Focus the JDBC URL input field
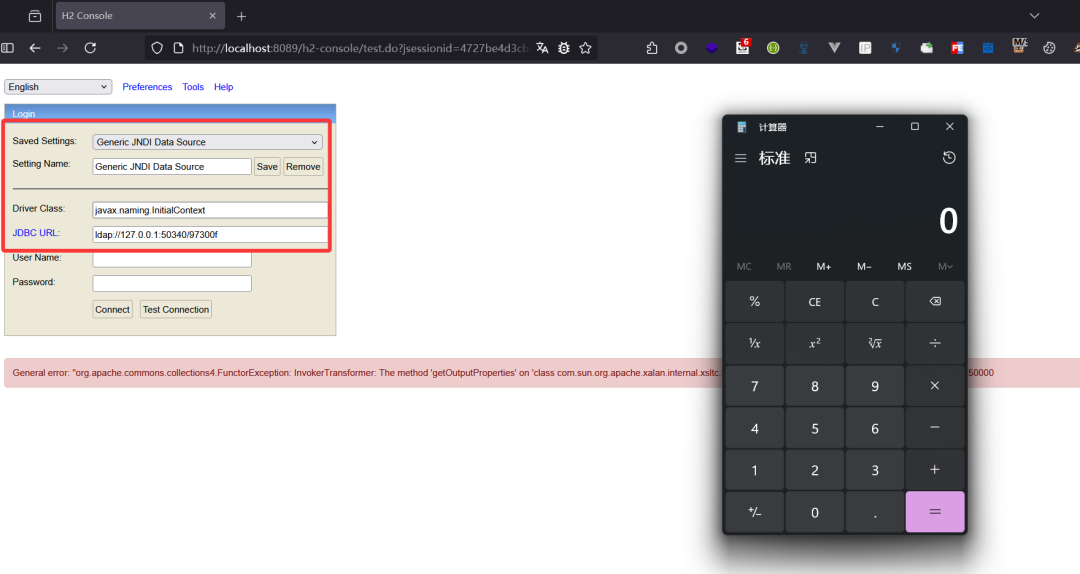This screenshot has width=1080, height=574. (x=210, y=234)
